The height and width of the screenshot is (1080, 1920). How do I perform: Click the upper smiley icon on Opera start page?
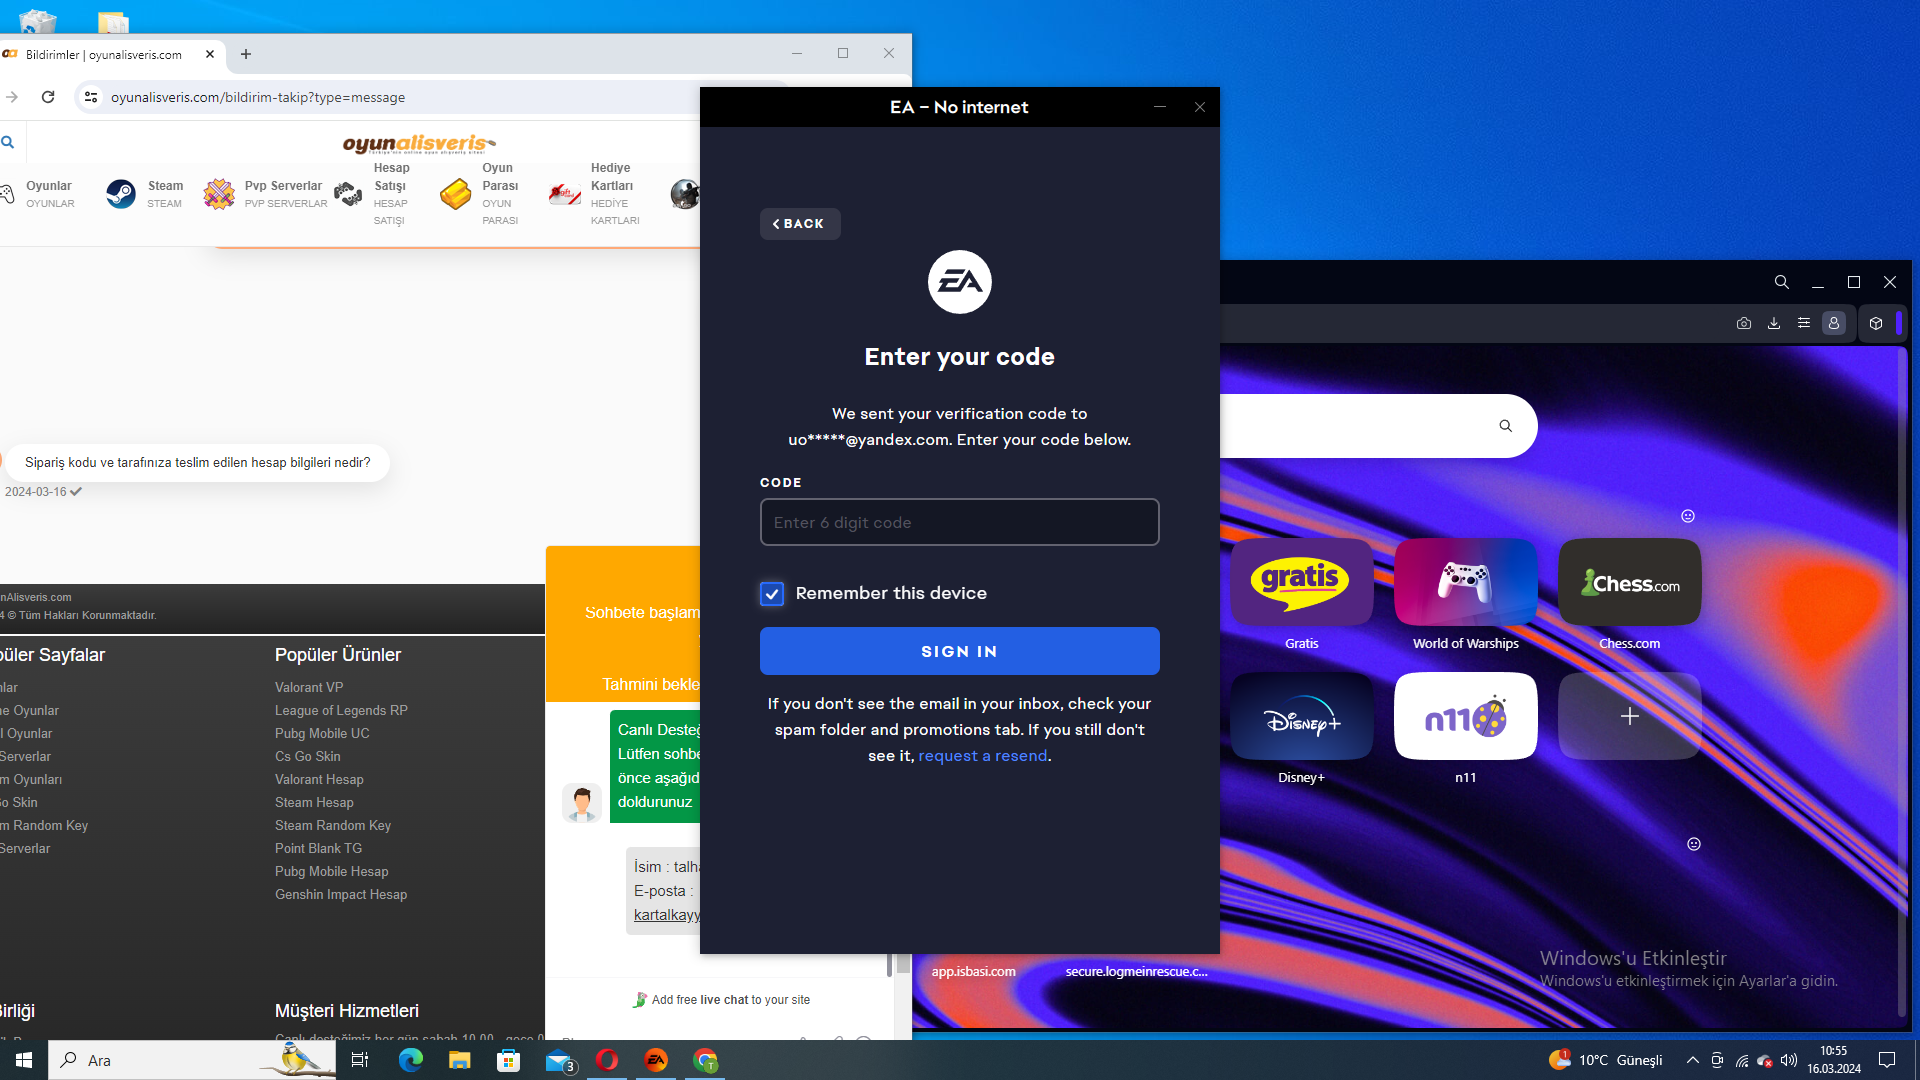pyautogui.click(x=1688, y=516)
